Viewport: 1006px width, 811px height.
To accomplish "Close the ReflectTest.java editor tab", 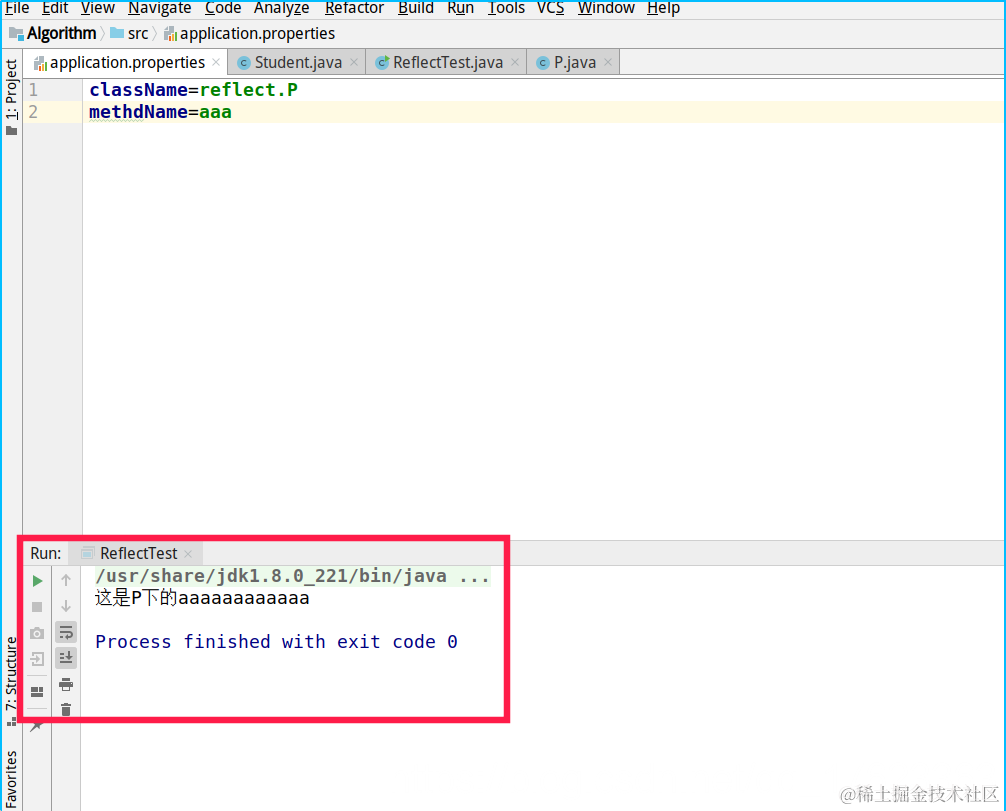I will [x=515, y=62].
